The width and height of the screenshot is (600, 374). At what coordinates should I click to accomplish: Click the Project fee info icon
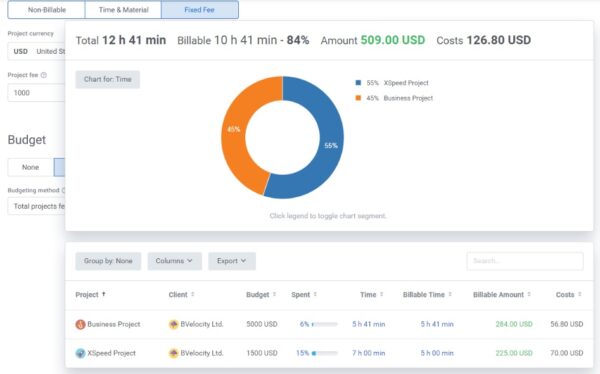[44, 75]
